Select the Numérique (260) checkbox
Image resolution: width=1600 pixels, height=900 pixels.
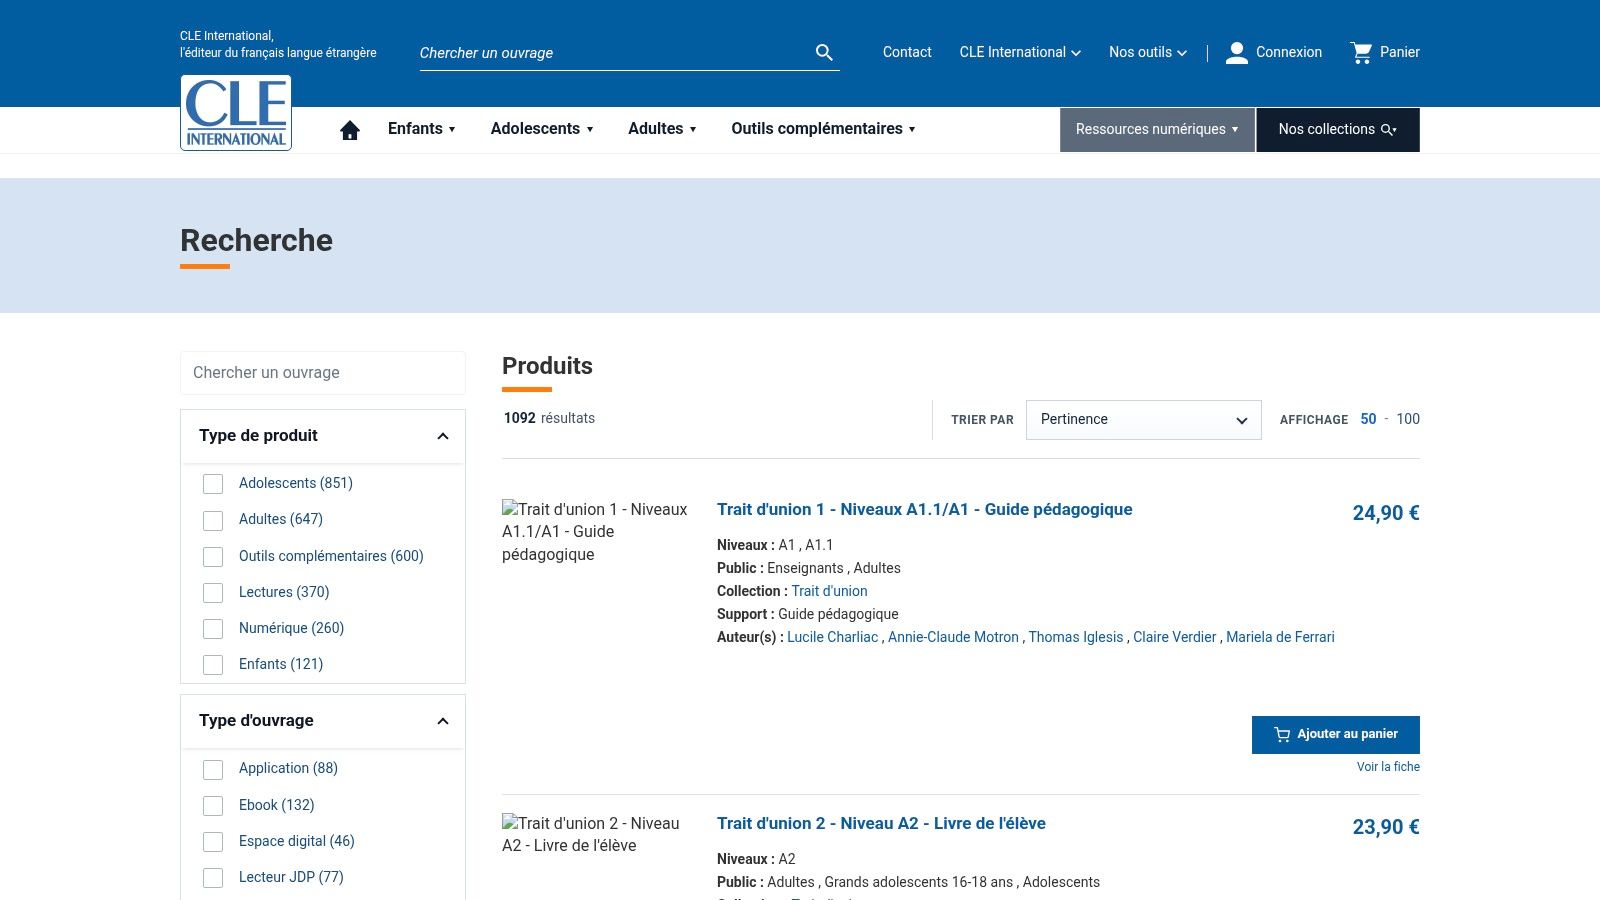pos(213,629)
